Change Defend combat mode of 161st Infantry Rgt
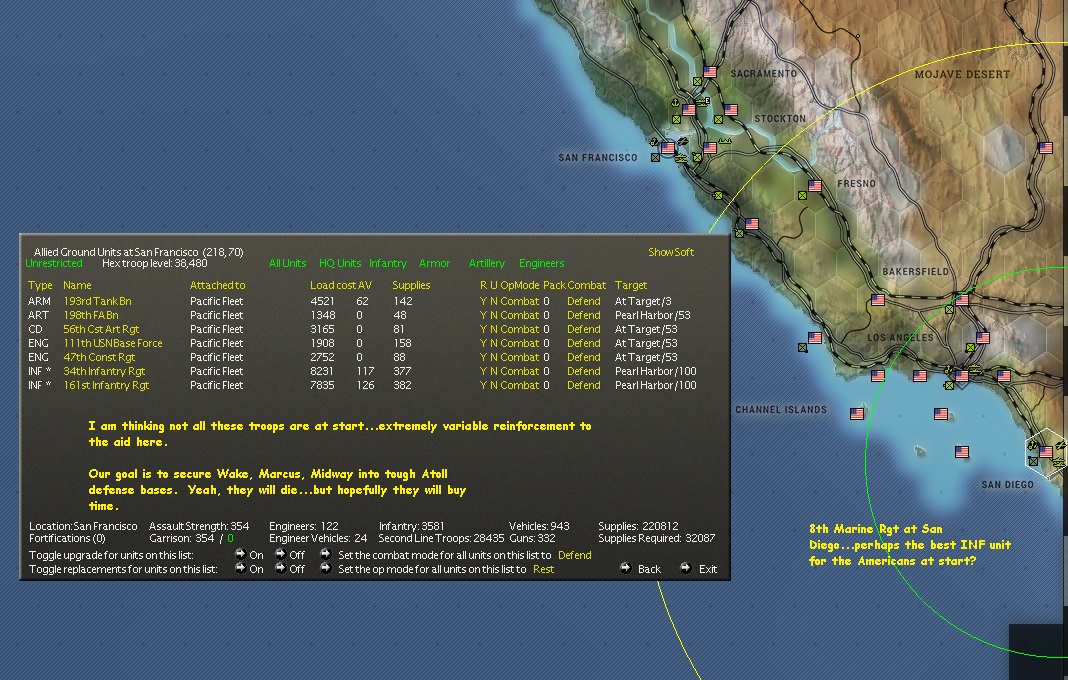The image size is (1068, 680). (584, 385)
